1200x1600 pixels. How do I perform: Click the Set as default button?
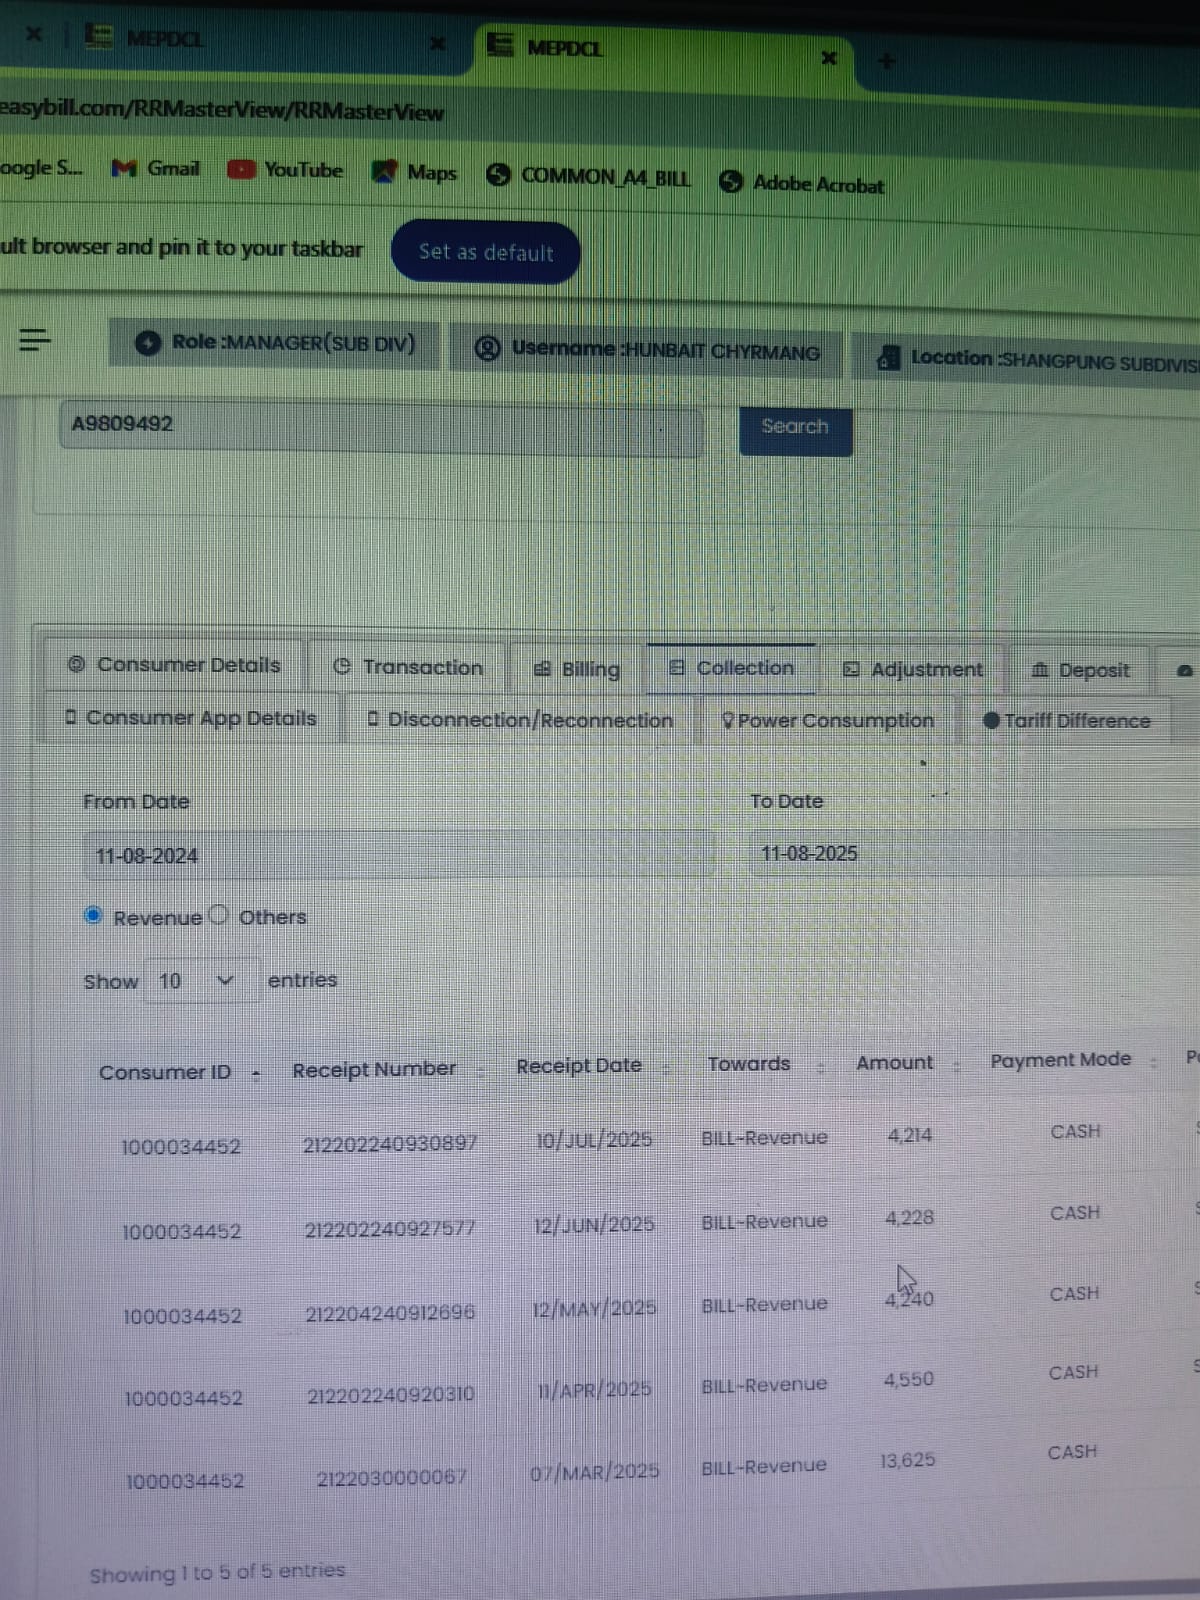(486, 252)
